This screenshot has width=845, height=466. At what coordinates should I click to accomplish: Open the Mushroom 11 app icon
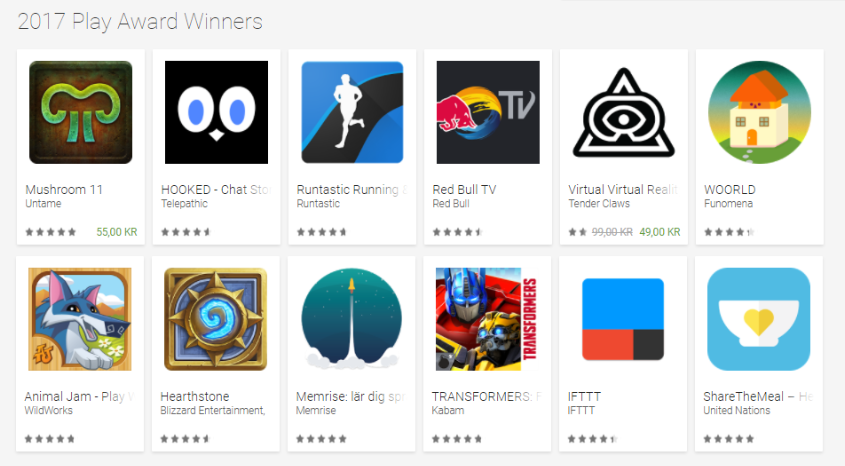81,112
